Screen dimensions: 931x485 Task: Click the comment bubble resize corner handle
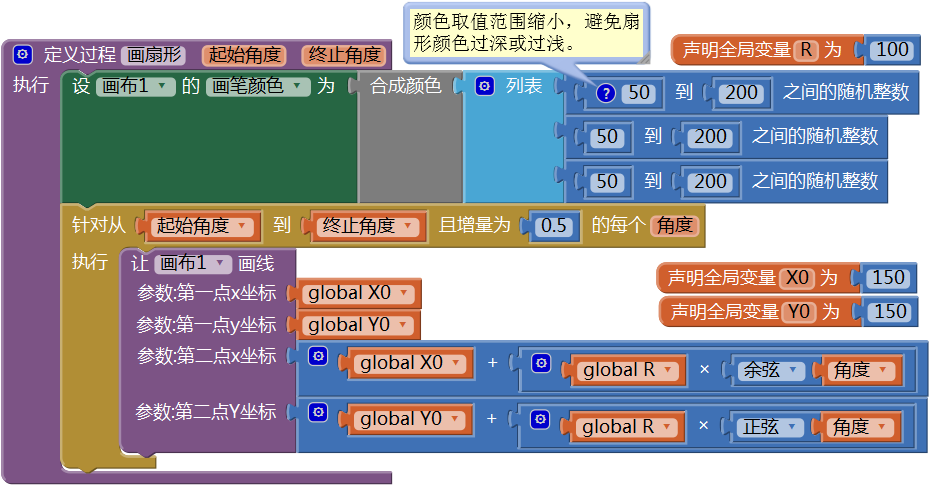(x=644, y=58)
